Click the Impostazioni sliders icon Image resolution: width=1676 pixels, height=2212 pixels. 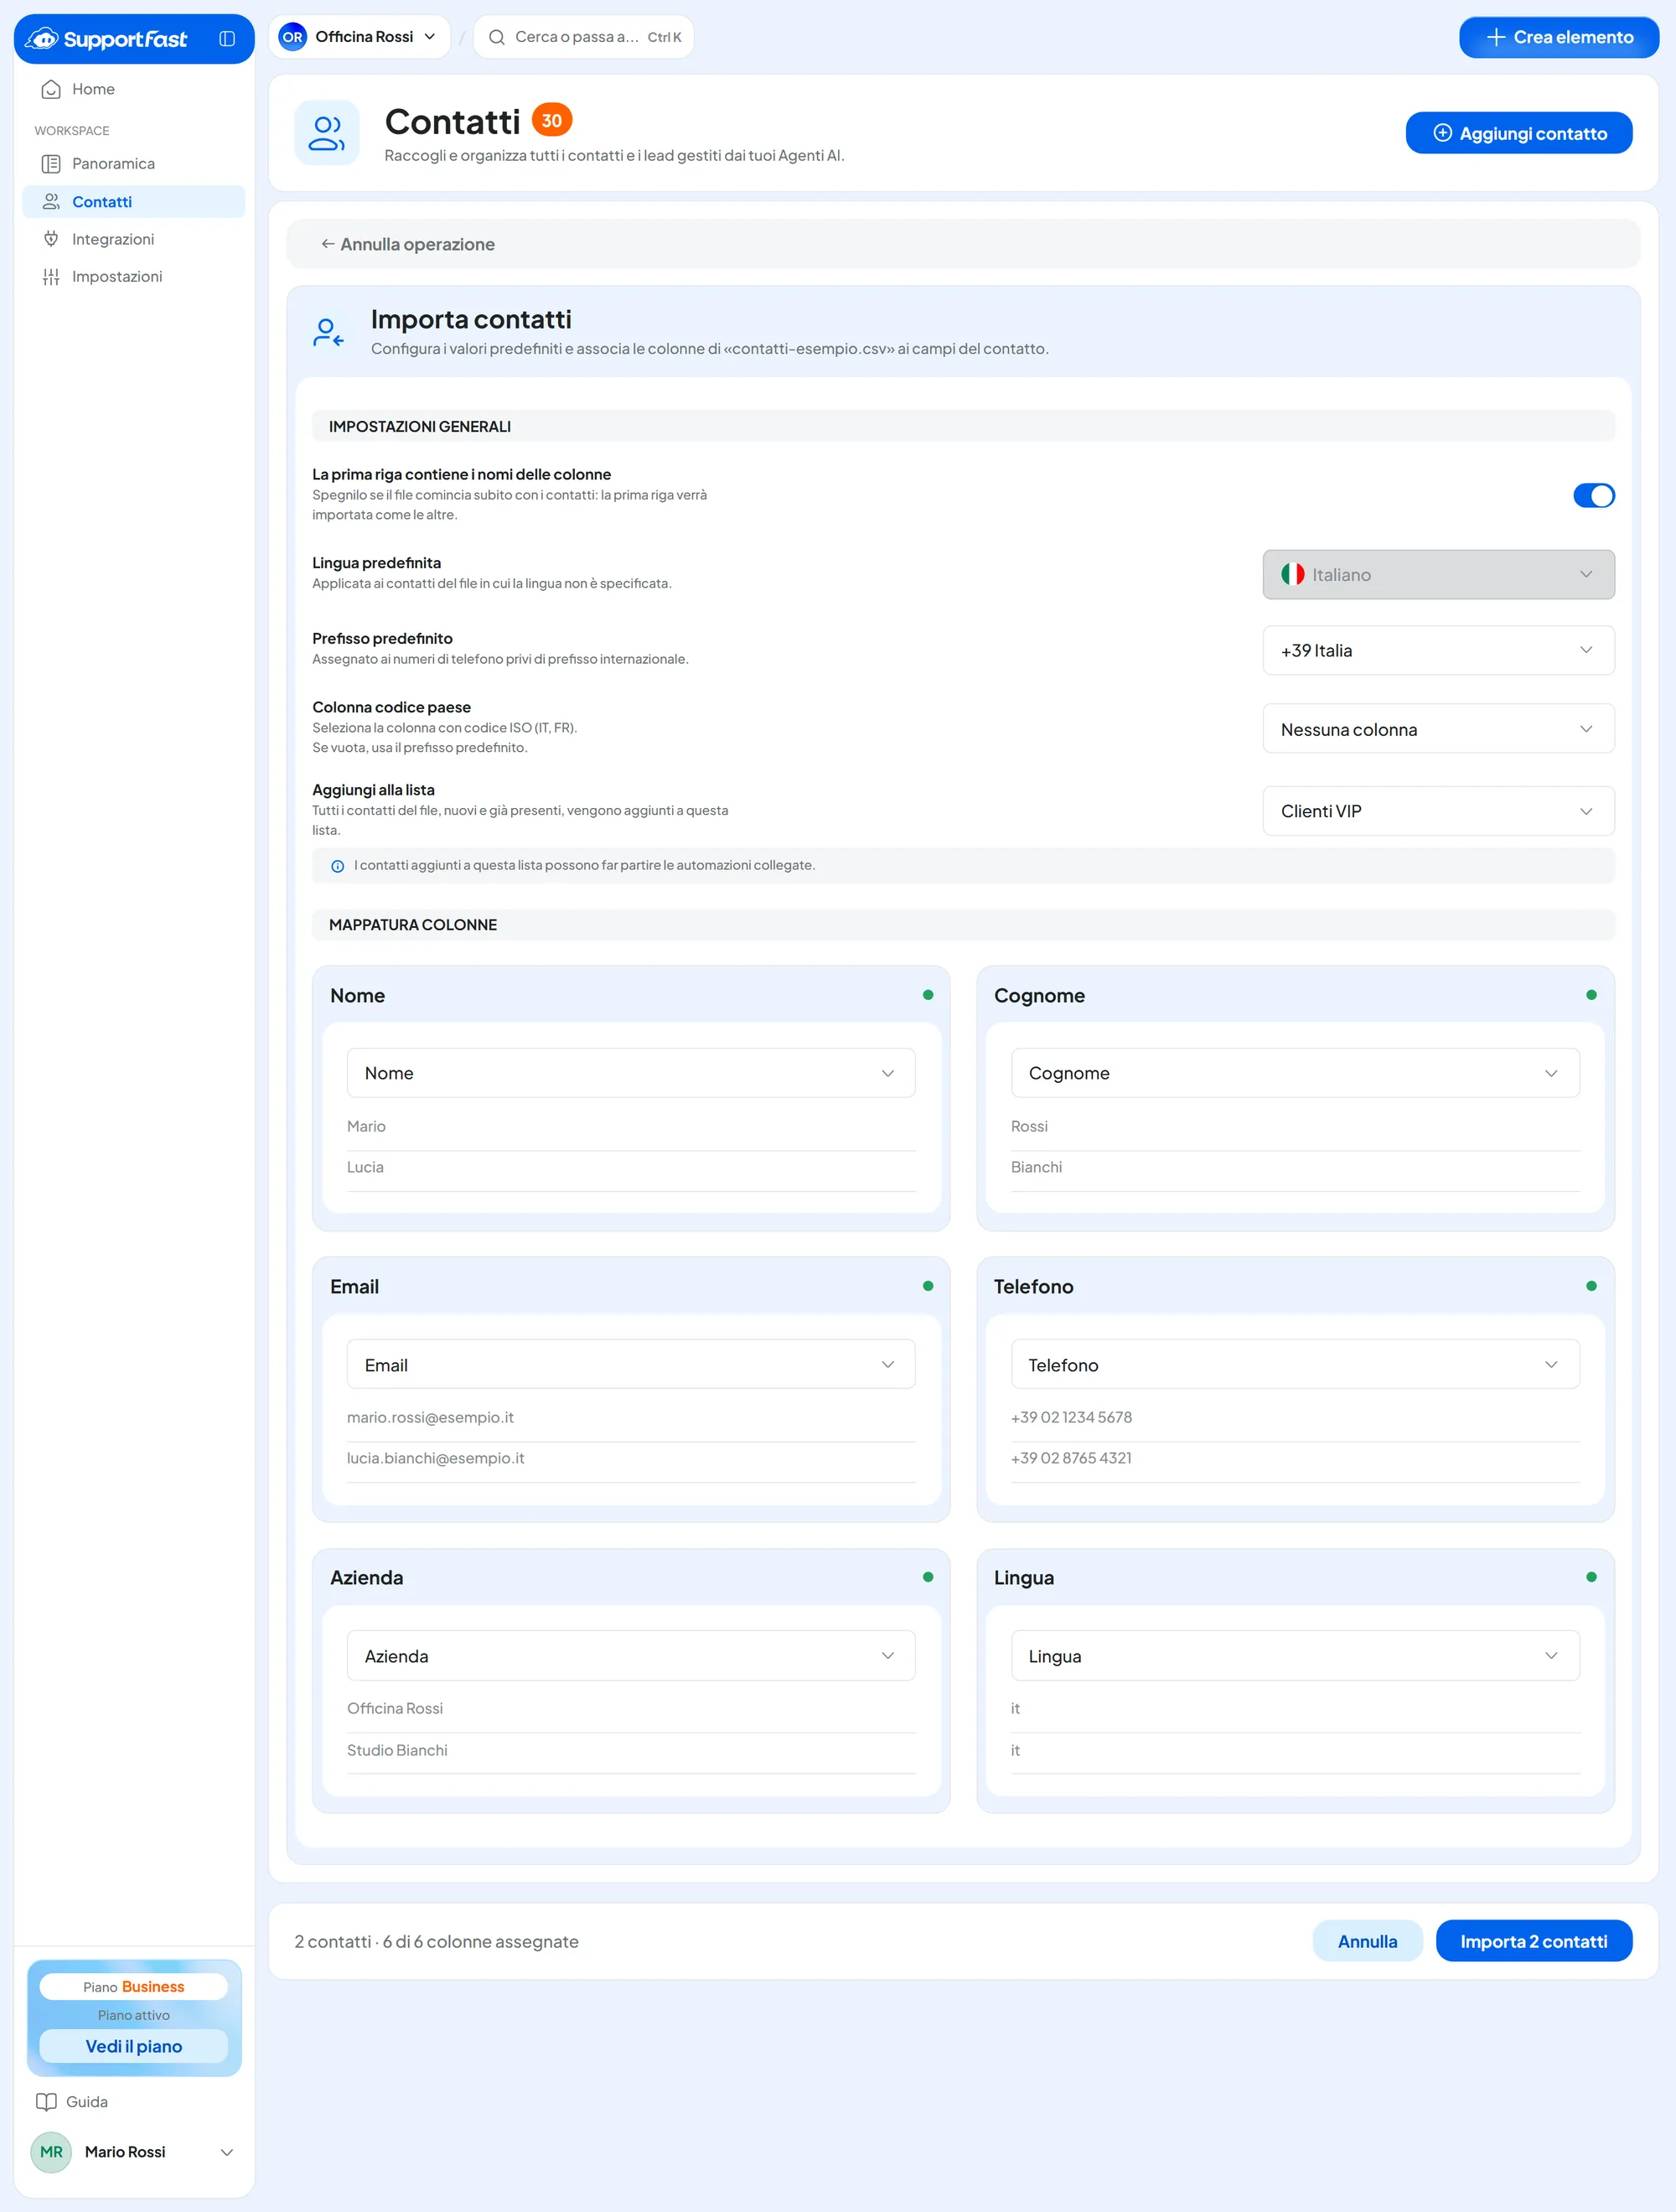coord(51,277)
